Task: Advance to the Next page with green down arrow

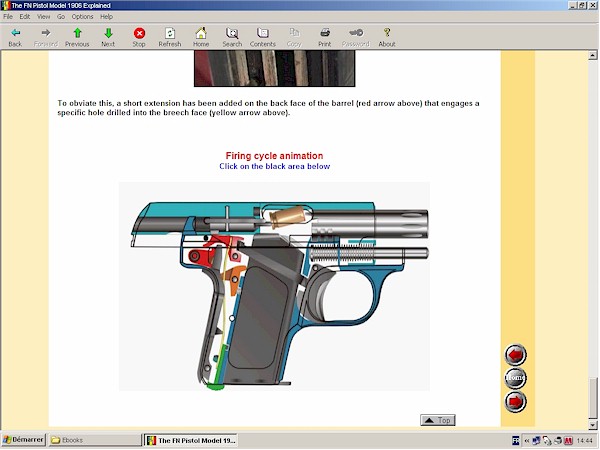Action: click(x=108, y=37)
